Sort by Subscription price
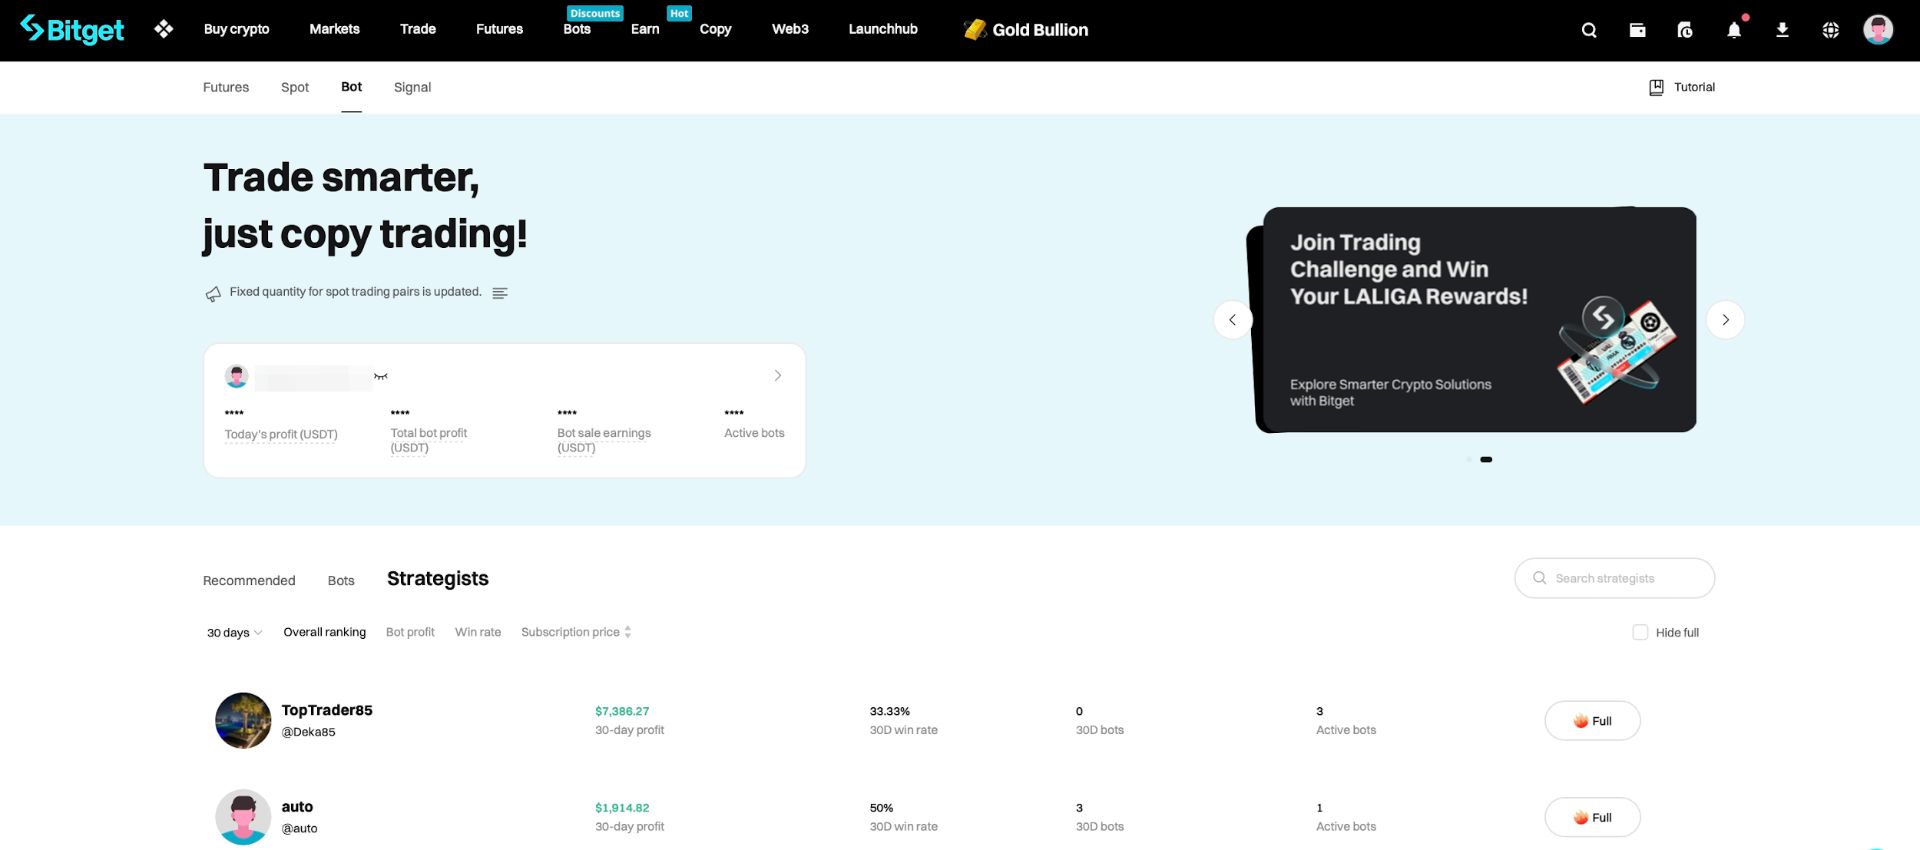 [576, 632]
